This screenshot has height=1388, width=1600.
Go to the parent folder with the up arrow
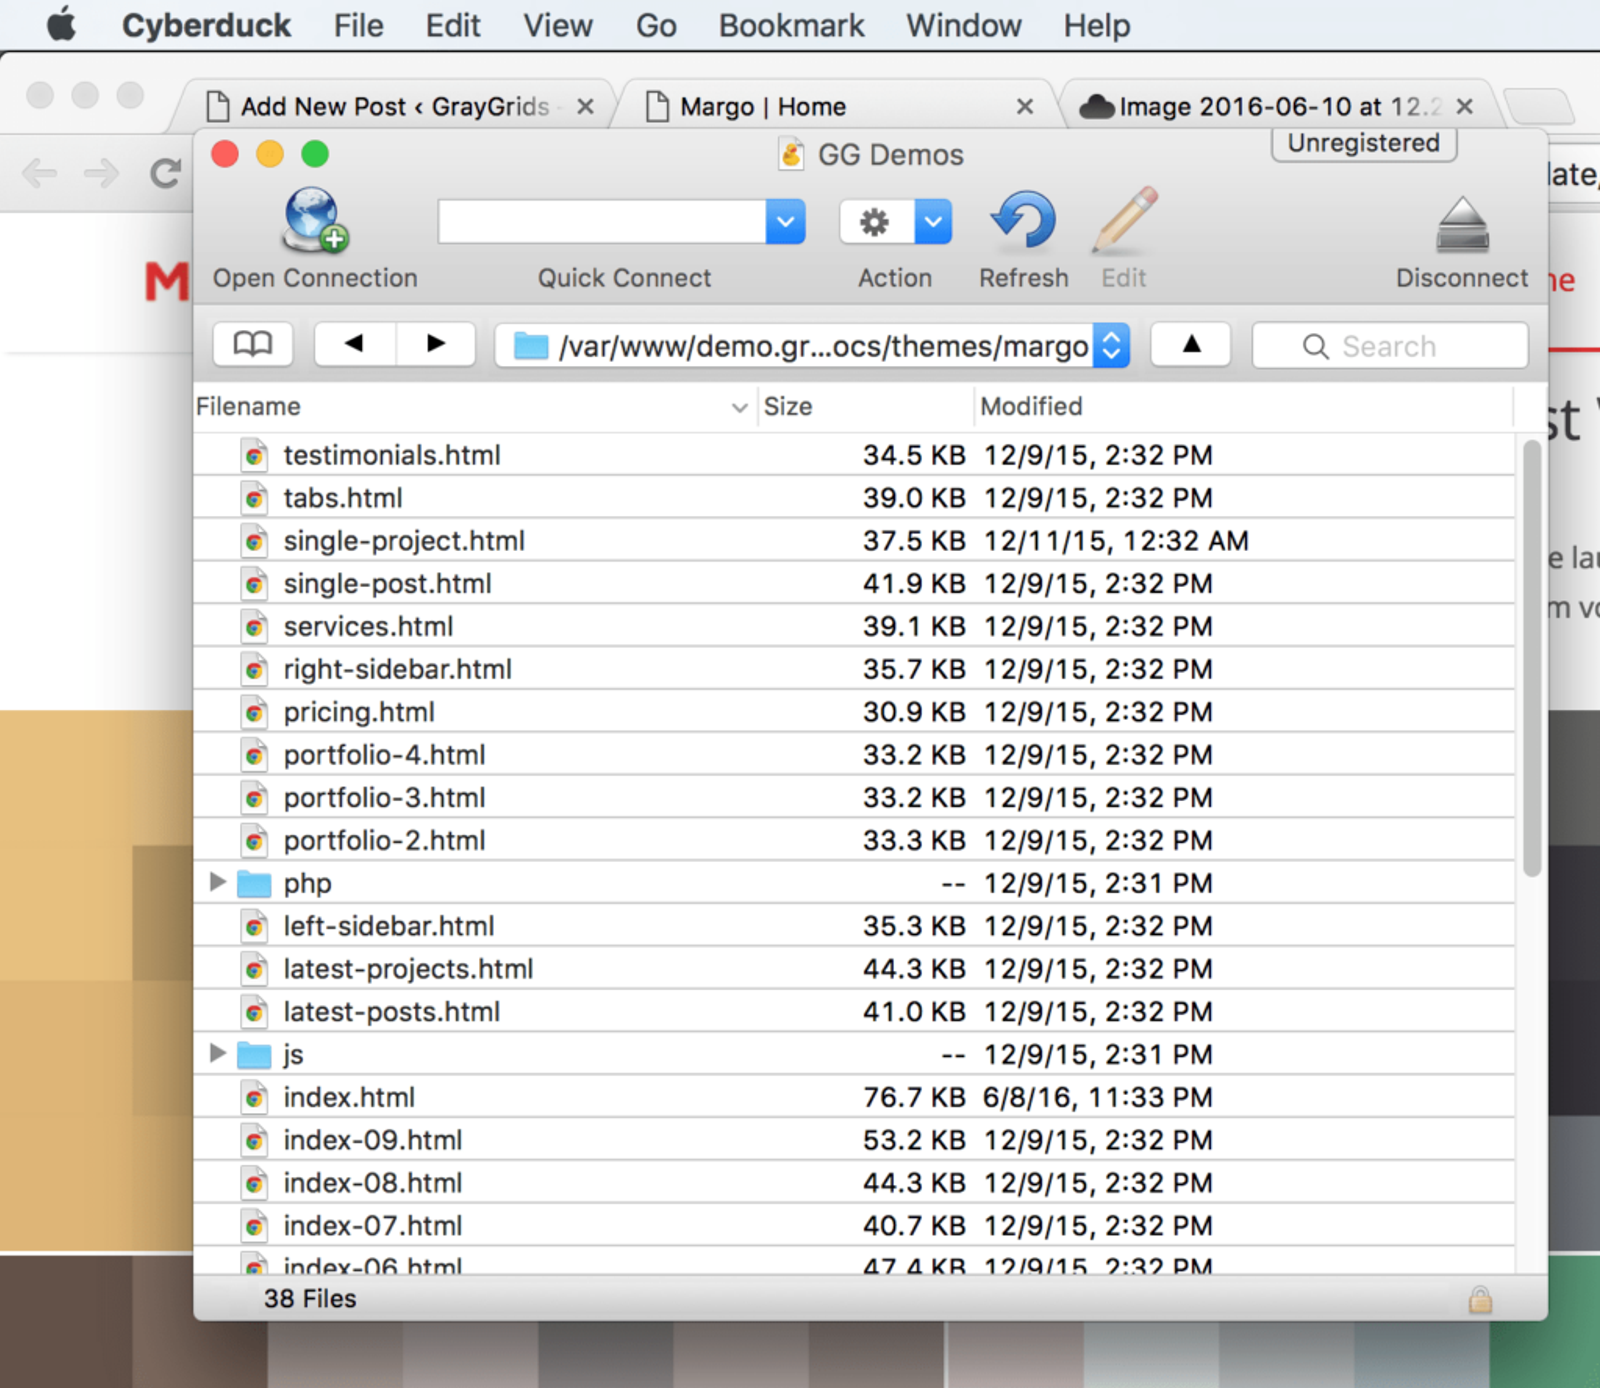click(x=1191, y=345)
